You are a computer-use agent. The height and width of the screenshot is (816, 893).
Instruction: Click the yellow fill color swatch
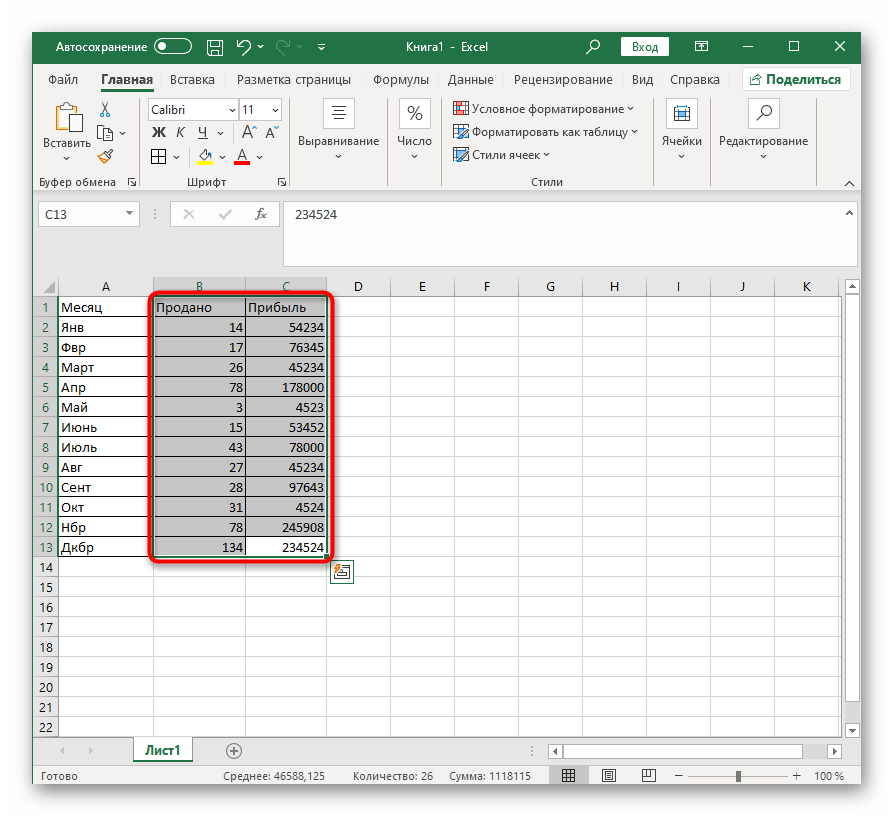(205, 157)
